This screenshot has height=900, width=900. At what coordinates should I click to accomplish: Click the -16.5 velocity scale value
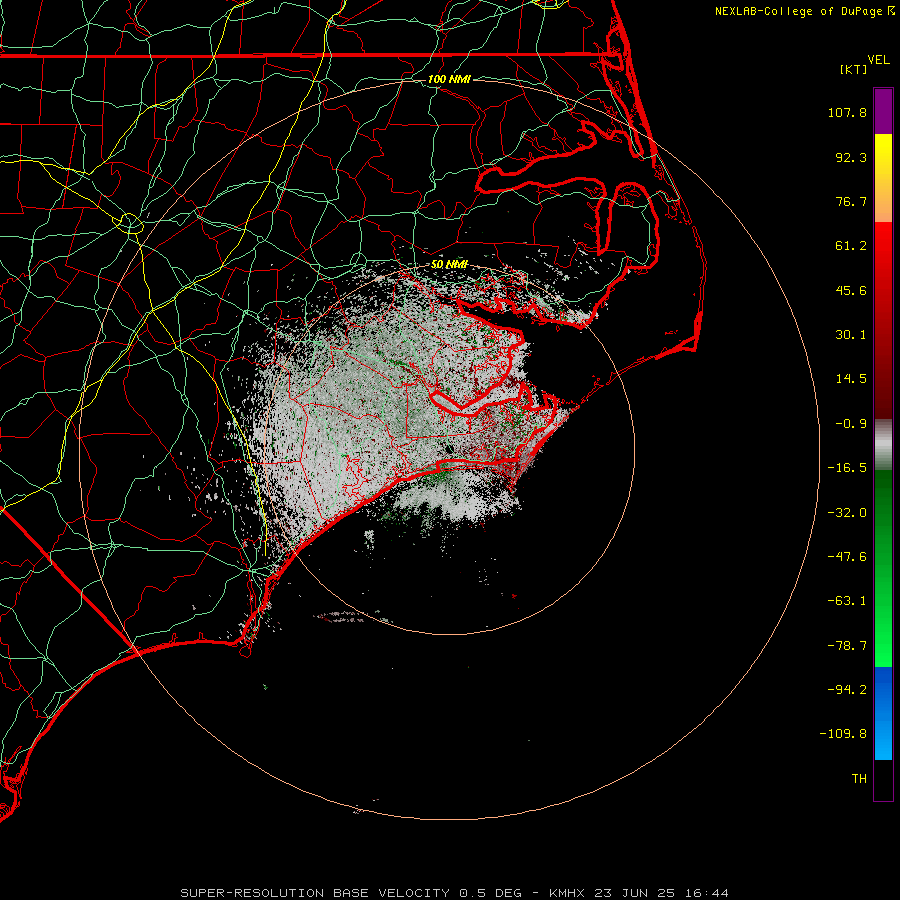point(847,468)
